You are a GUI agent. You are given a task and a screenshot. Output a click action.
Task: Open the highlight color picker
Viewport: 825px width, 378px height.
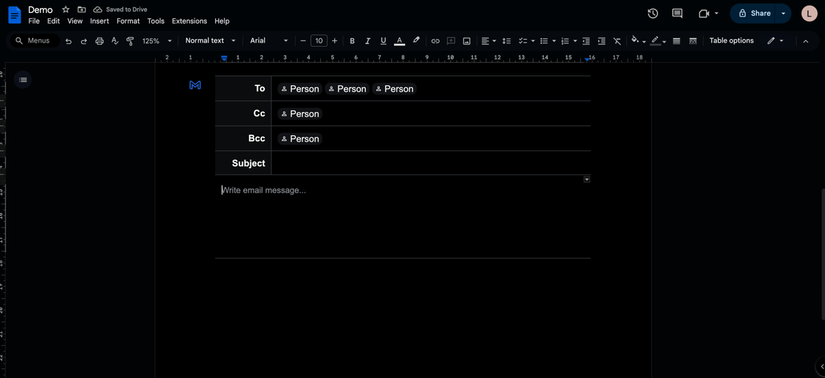(416, 41)
